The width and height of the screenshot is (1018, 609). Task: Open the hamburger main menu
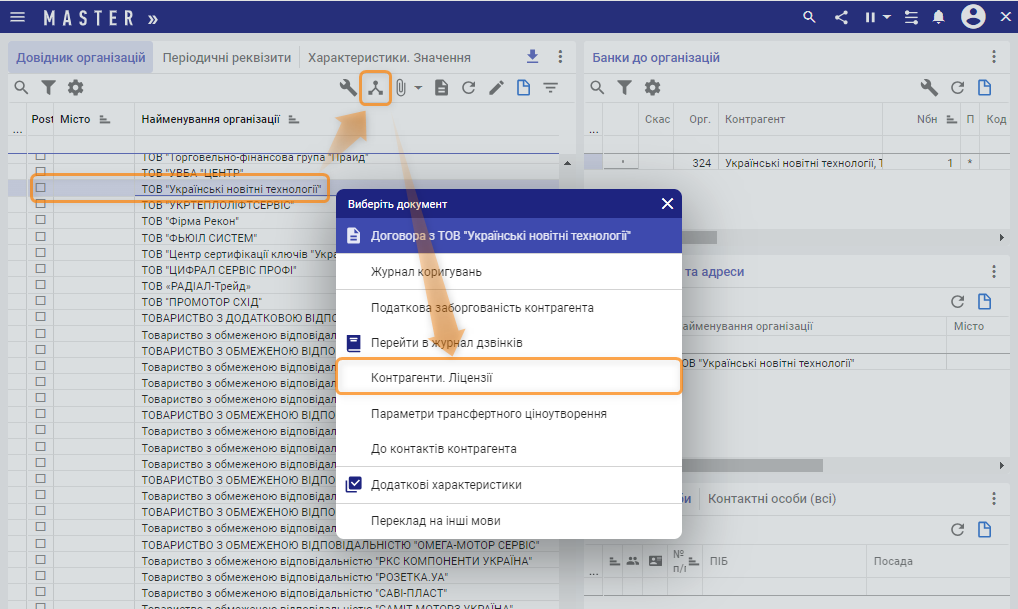coord(18,17)
